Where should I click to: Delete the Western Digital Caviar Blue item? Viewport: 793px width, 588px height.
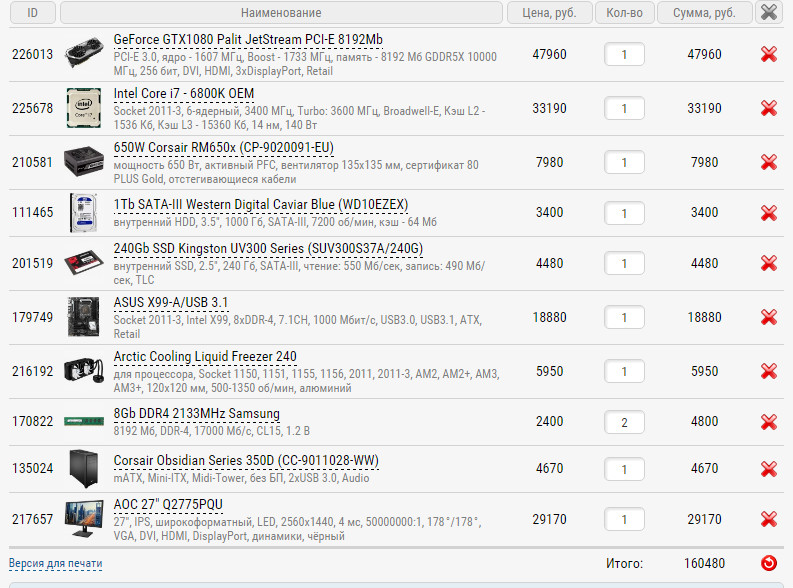(769, 213)
